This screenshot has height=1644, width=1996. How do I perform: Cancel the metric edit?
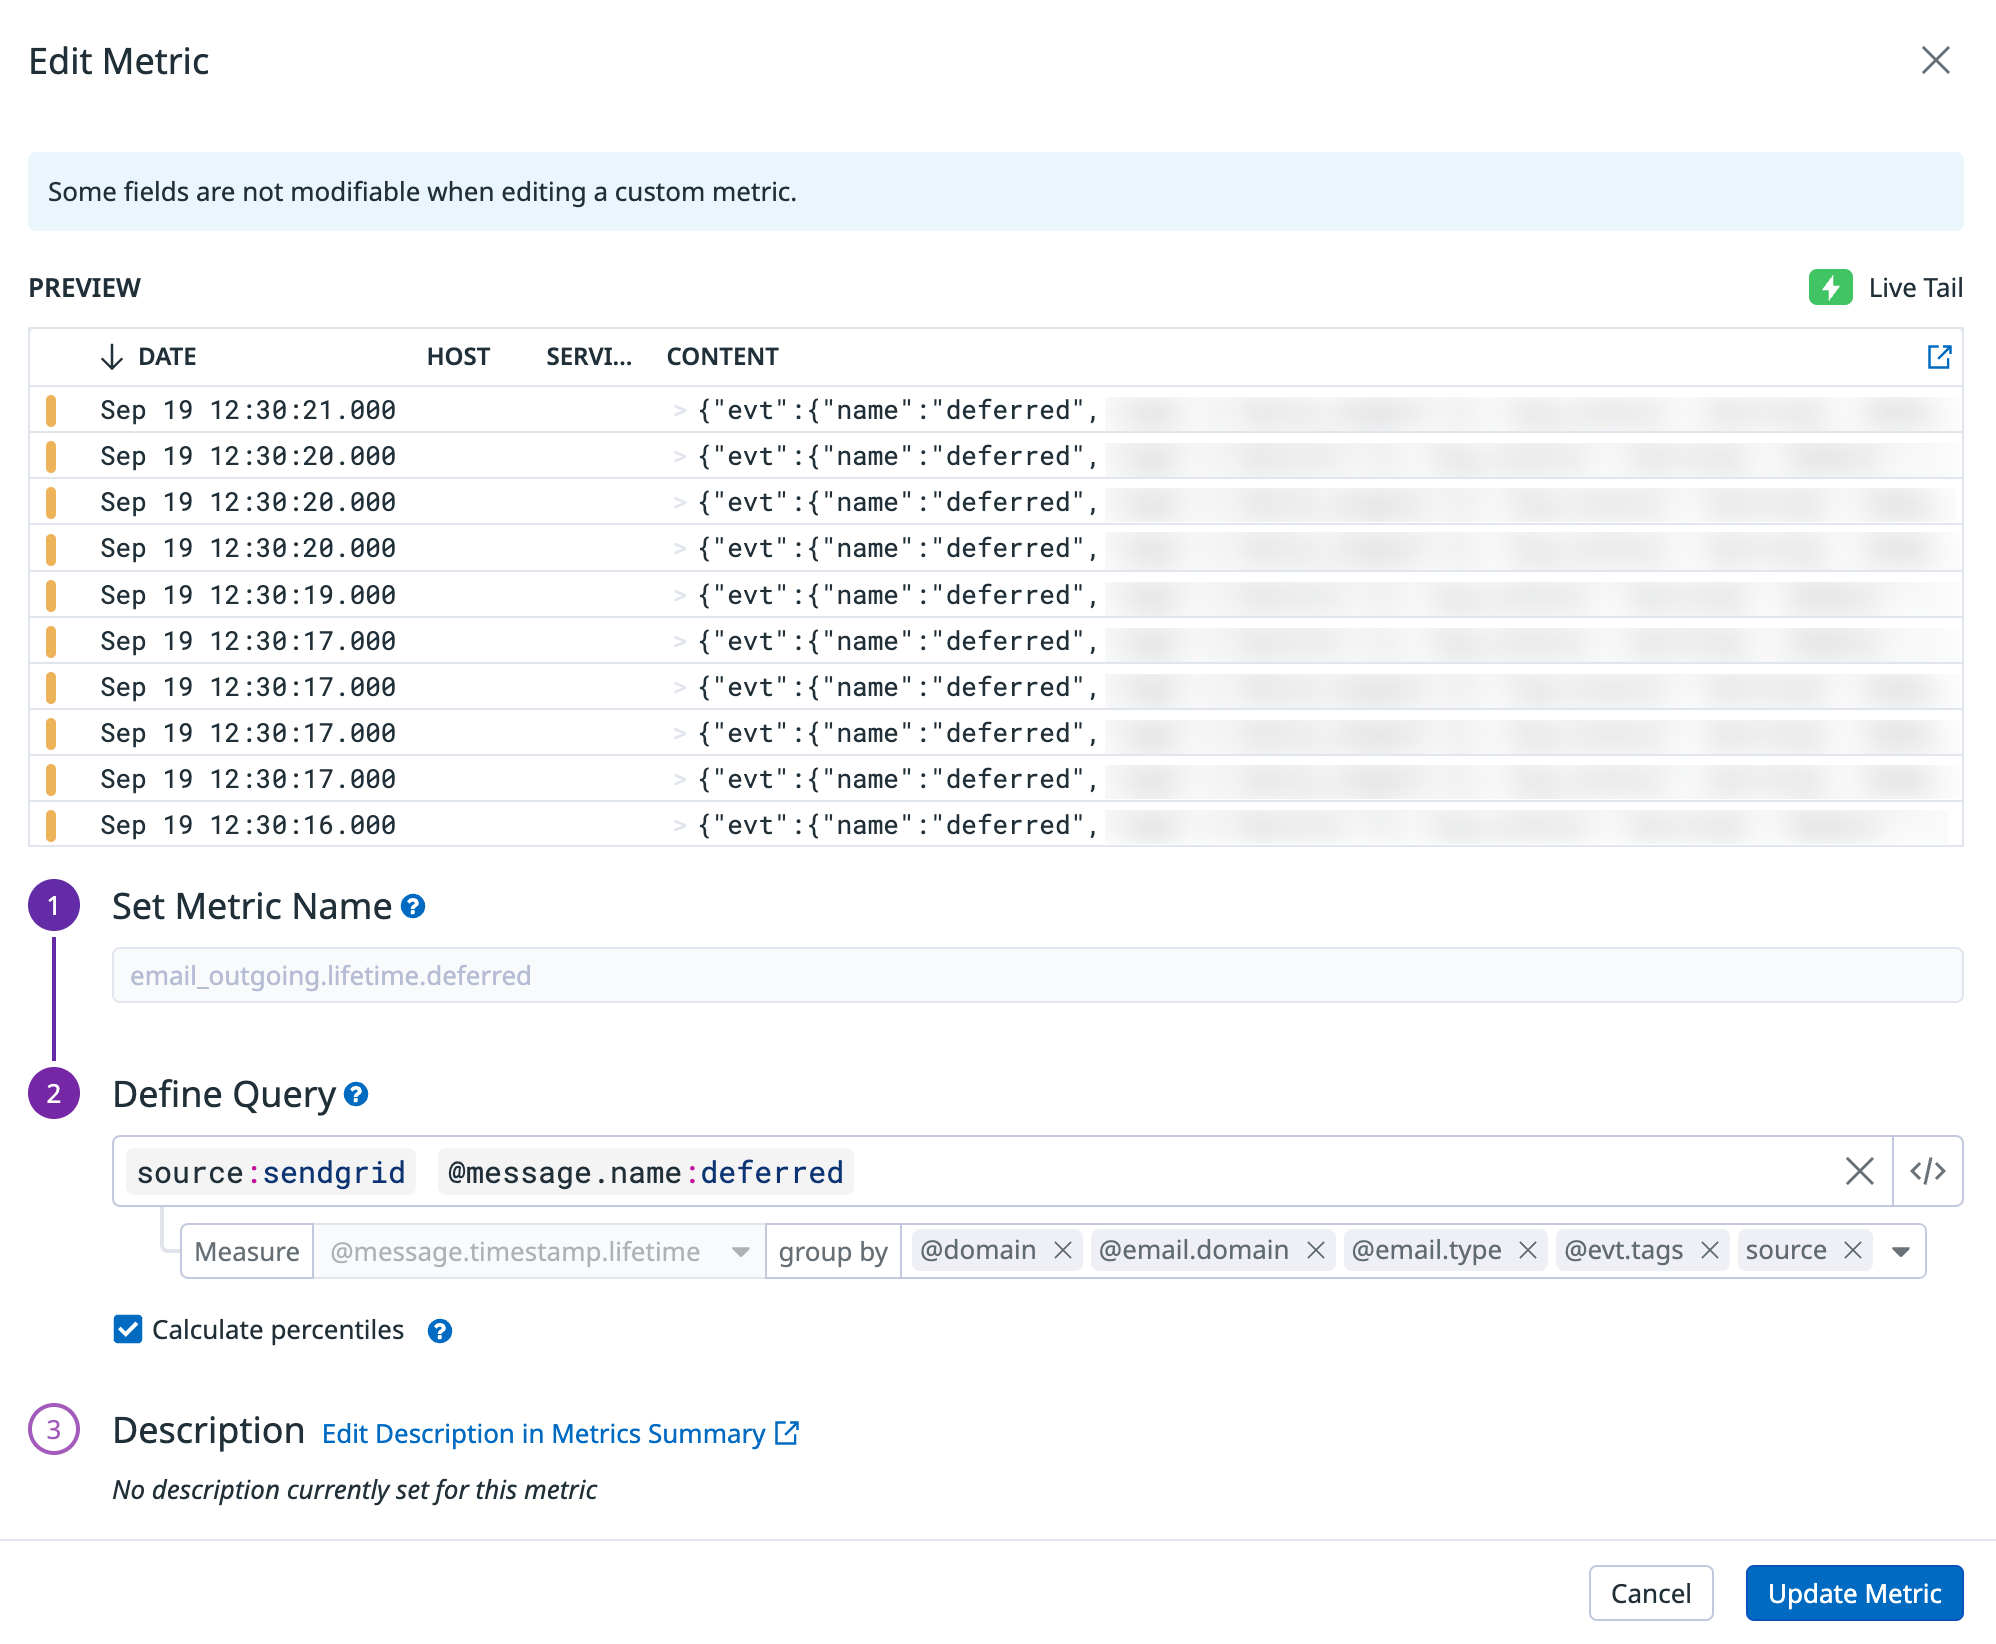click(1650, 1593)
